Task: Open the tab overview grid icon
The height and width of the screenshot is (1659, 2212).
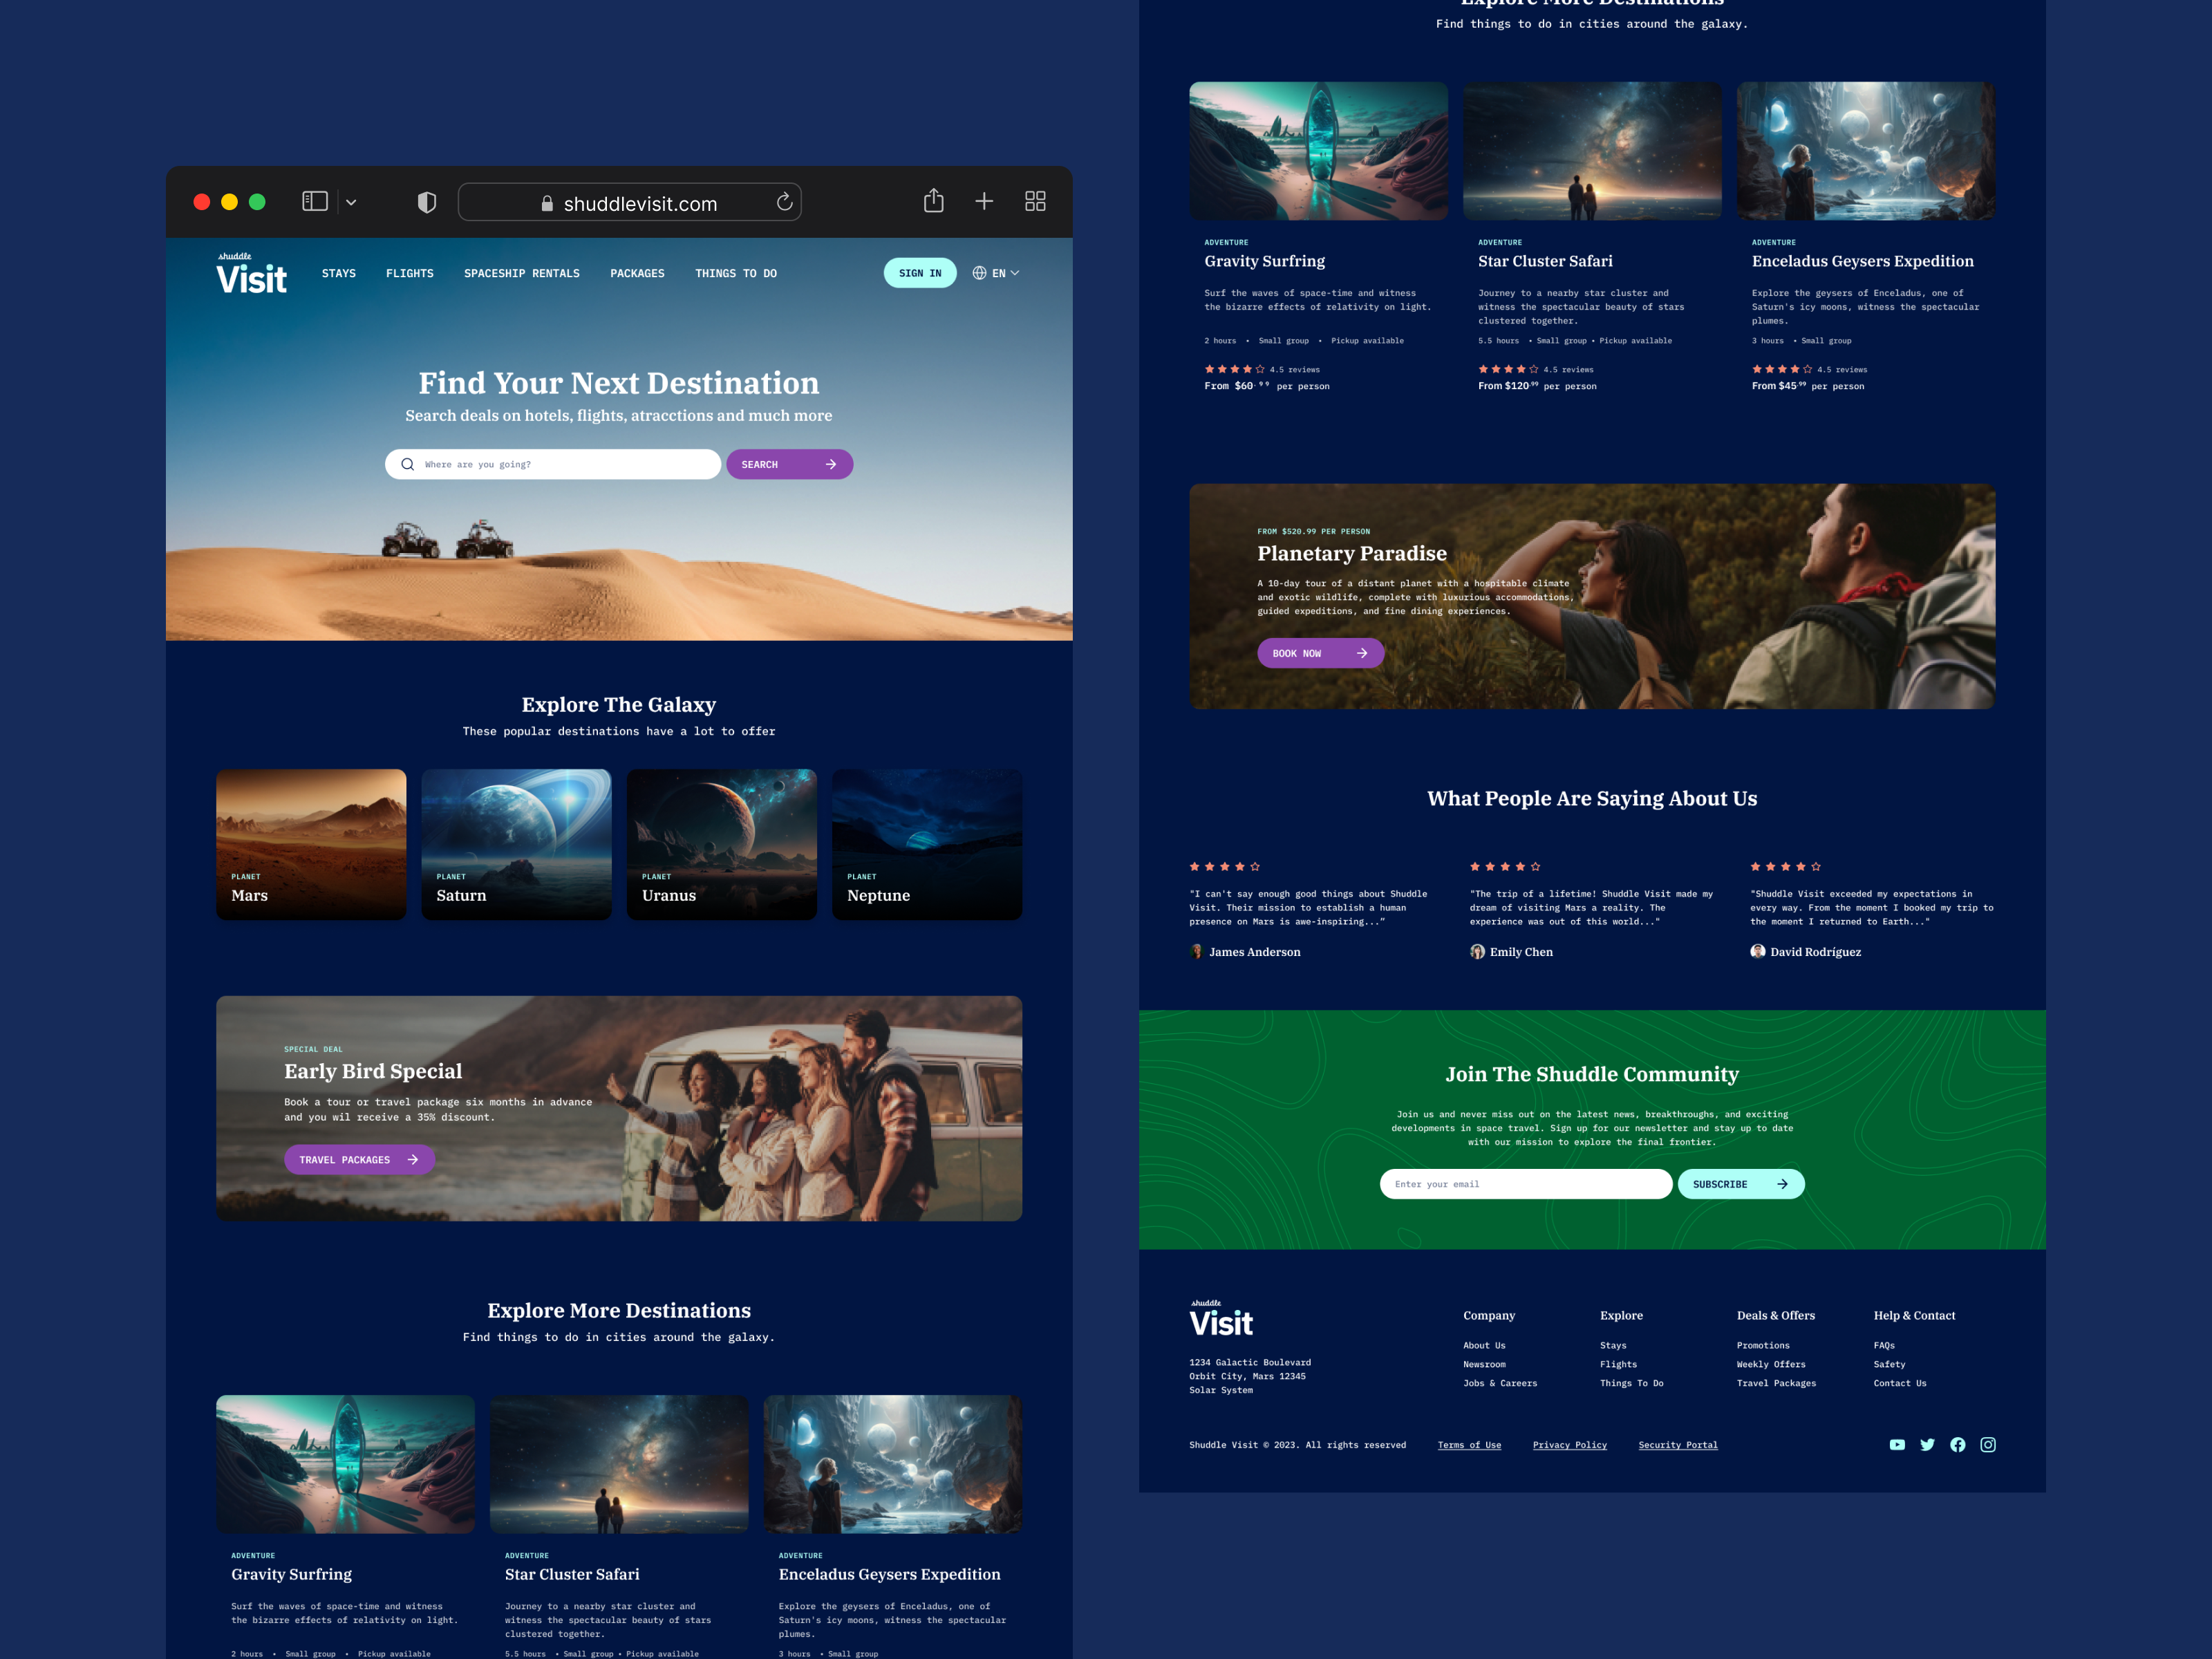Action: click(1035, 201)
